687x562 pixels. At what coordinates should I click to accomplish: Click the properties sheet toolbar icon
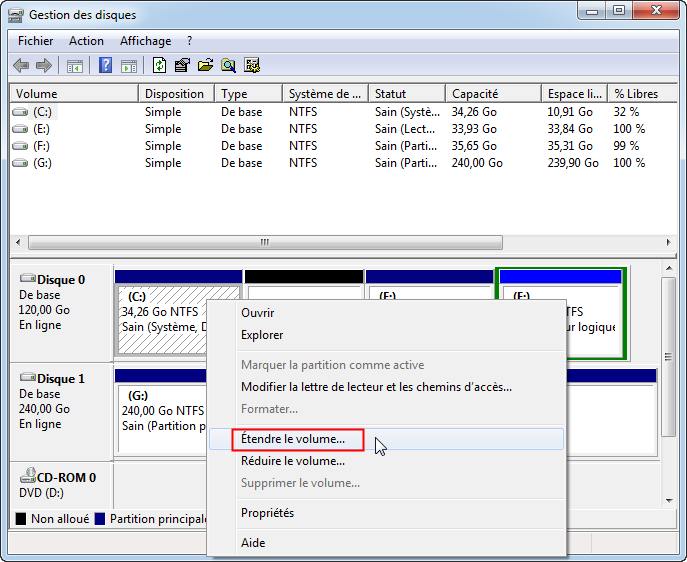[x=182, y=66]
